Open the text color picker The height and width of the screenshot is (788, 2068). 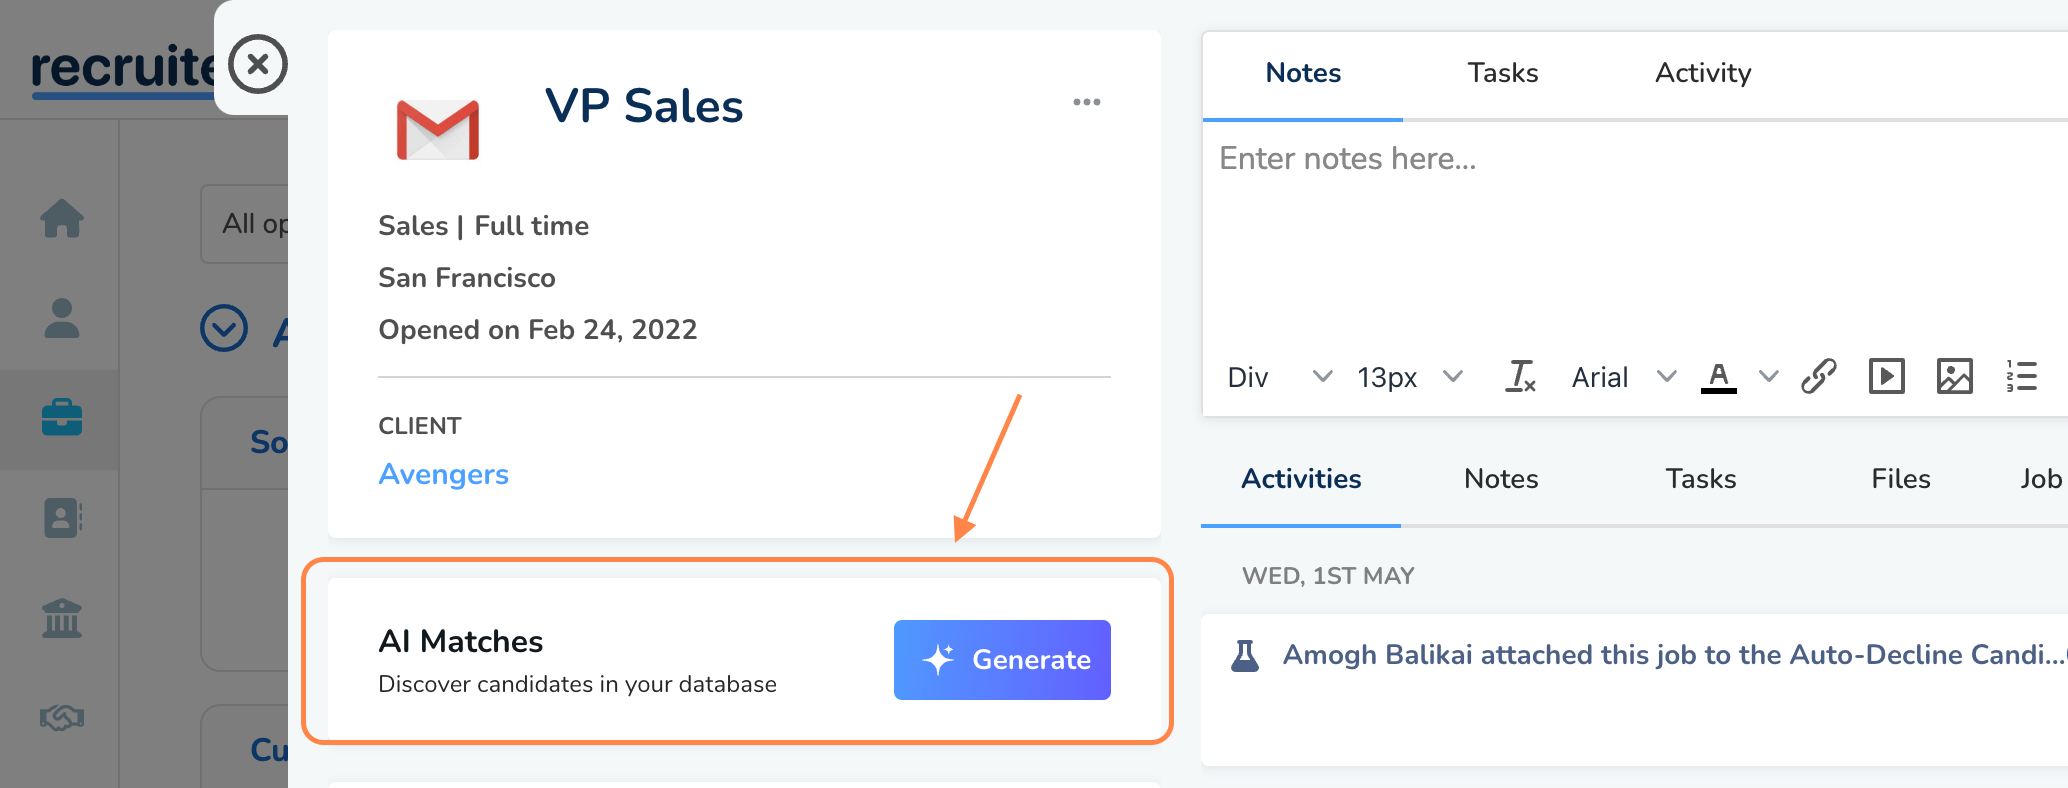[x=1719, y=377]
